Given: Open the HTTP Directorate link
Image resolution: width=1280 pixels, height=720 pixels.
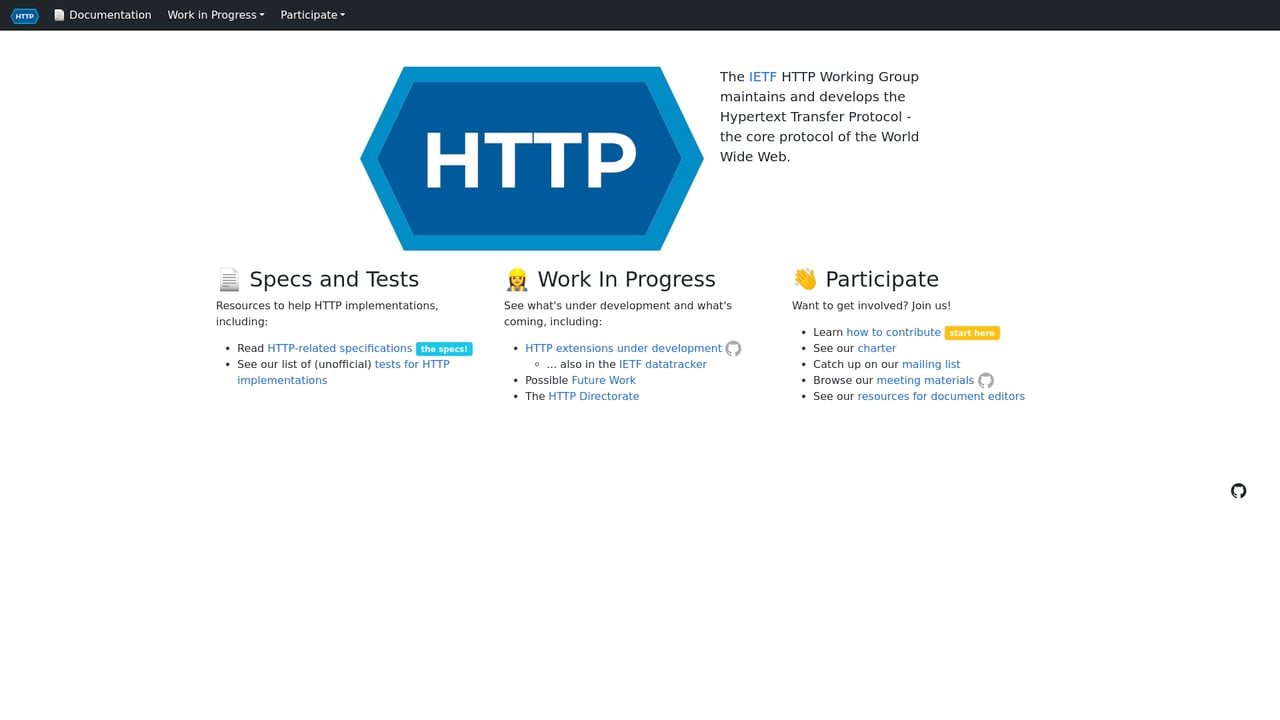Looking at the screenshot, I should tap(593, 396).
